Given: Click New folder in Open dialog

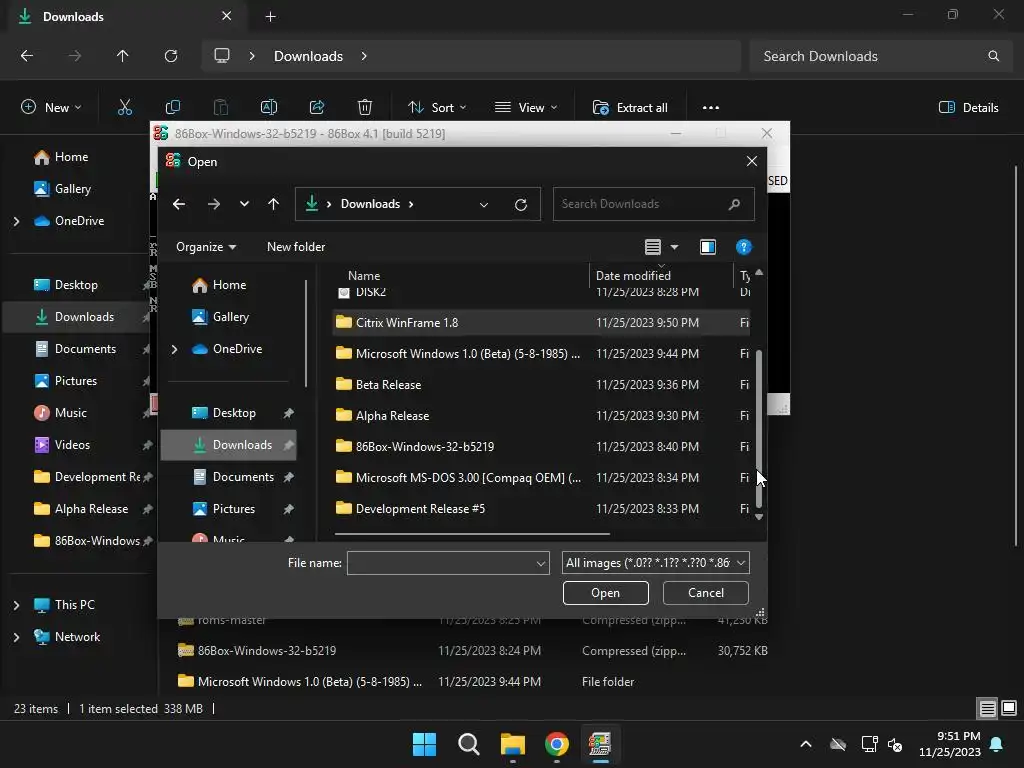Looking at the screenshot, I should click(296, 247).
